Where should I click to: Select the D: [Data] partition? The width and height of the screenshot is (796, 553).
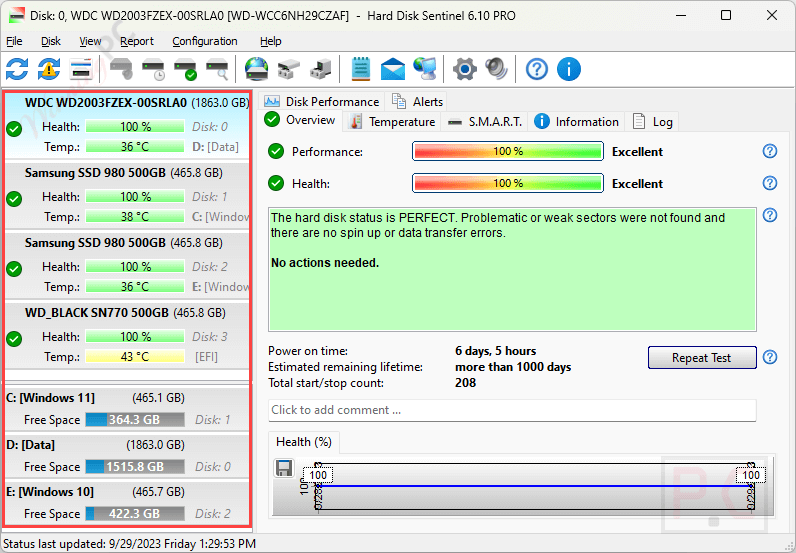(x=127, y=456)
